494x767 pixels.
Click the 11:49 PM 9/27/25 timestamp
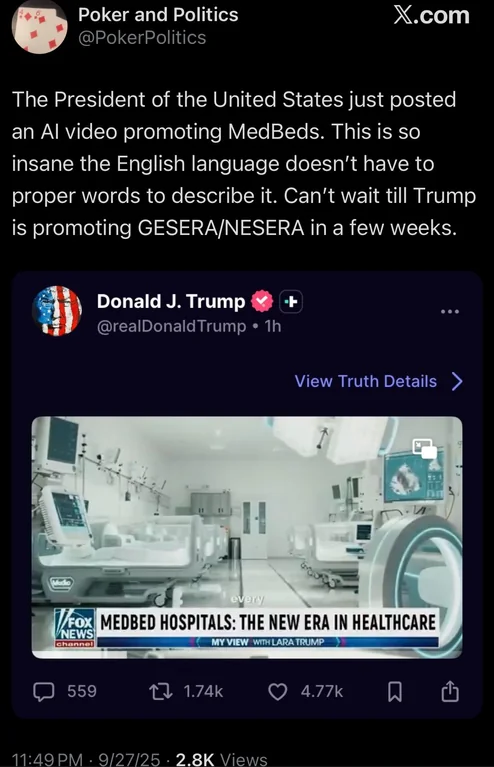coord(86,760)
